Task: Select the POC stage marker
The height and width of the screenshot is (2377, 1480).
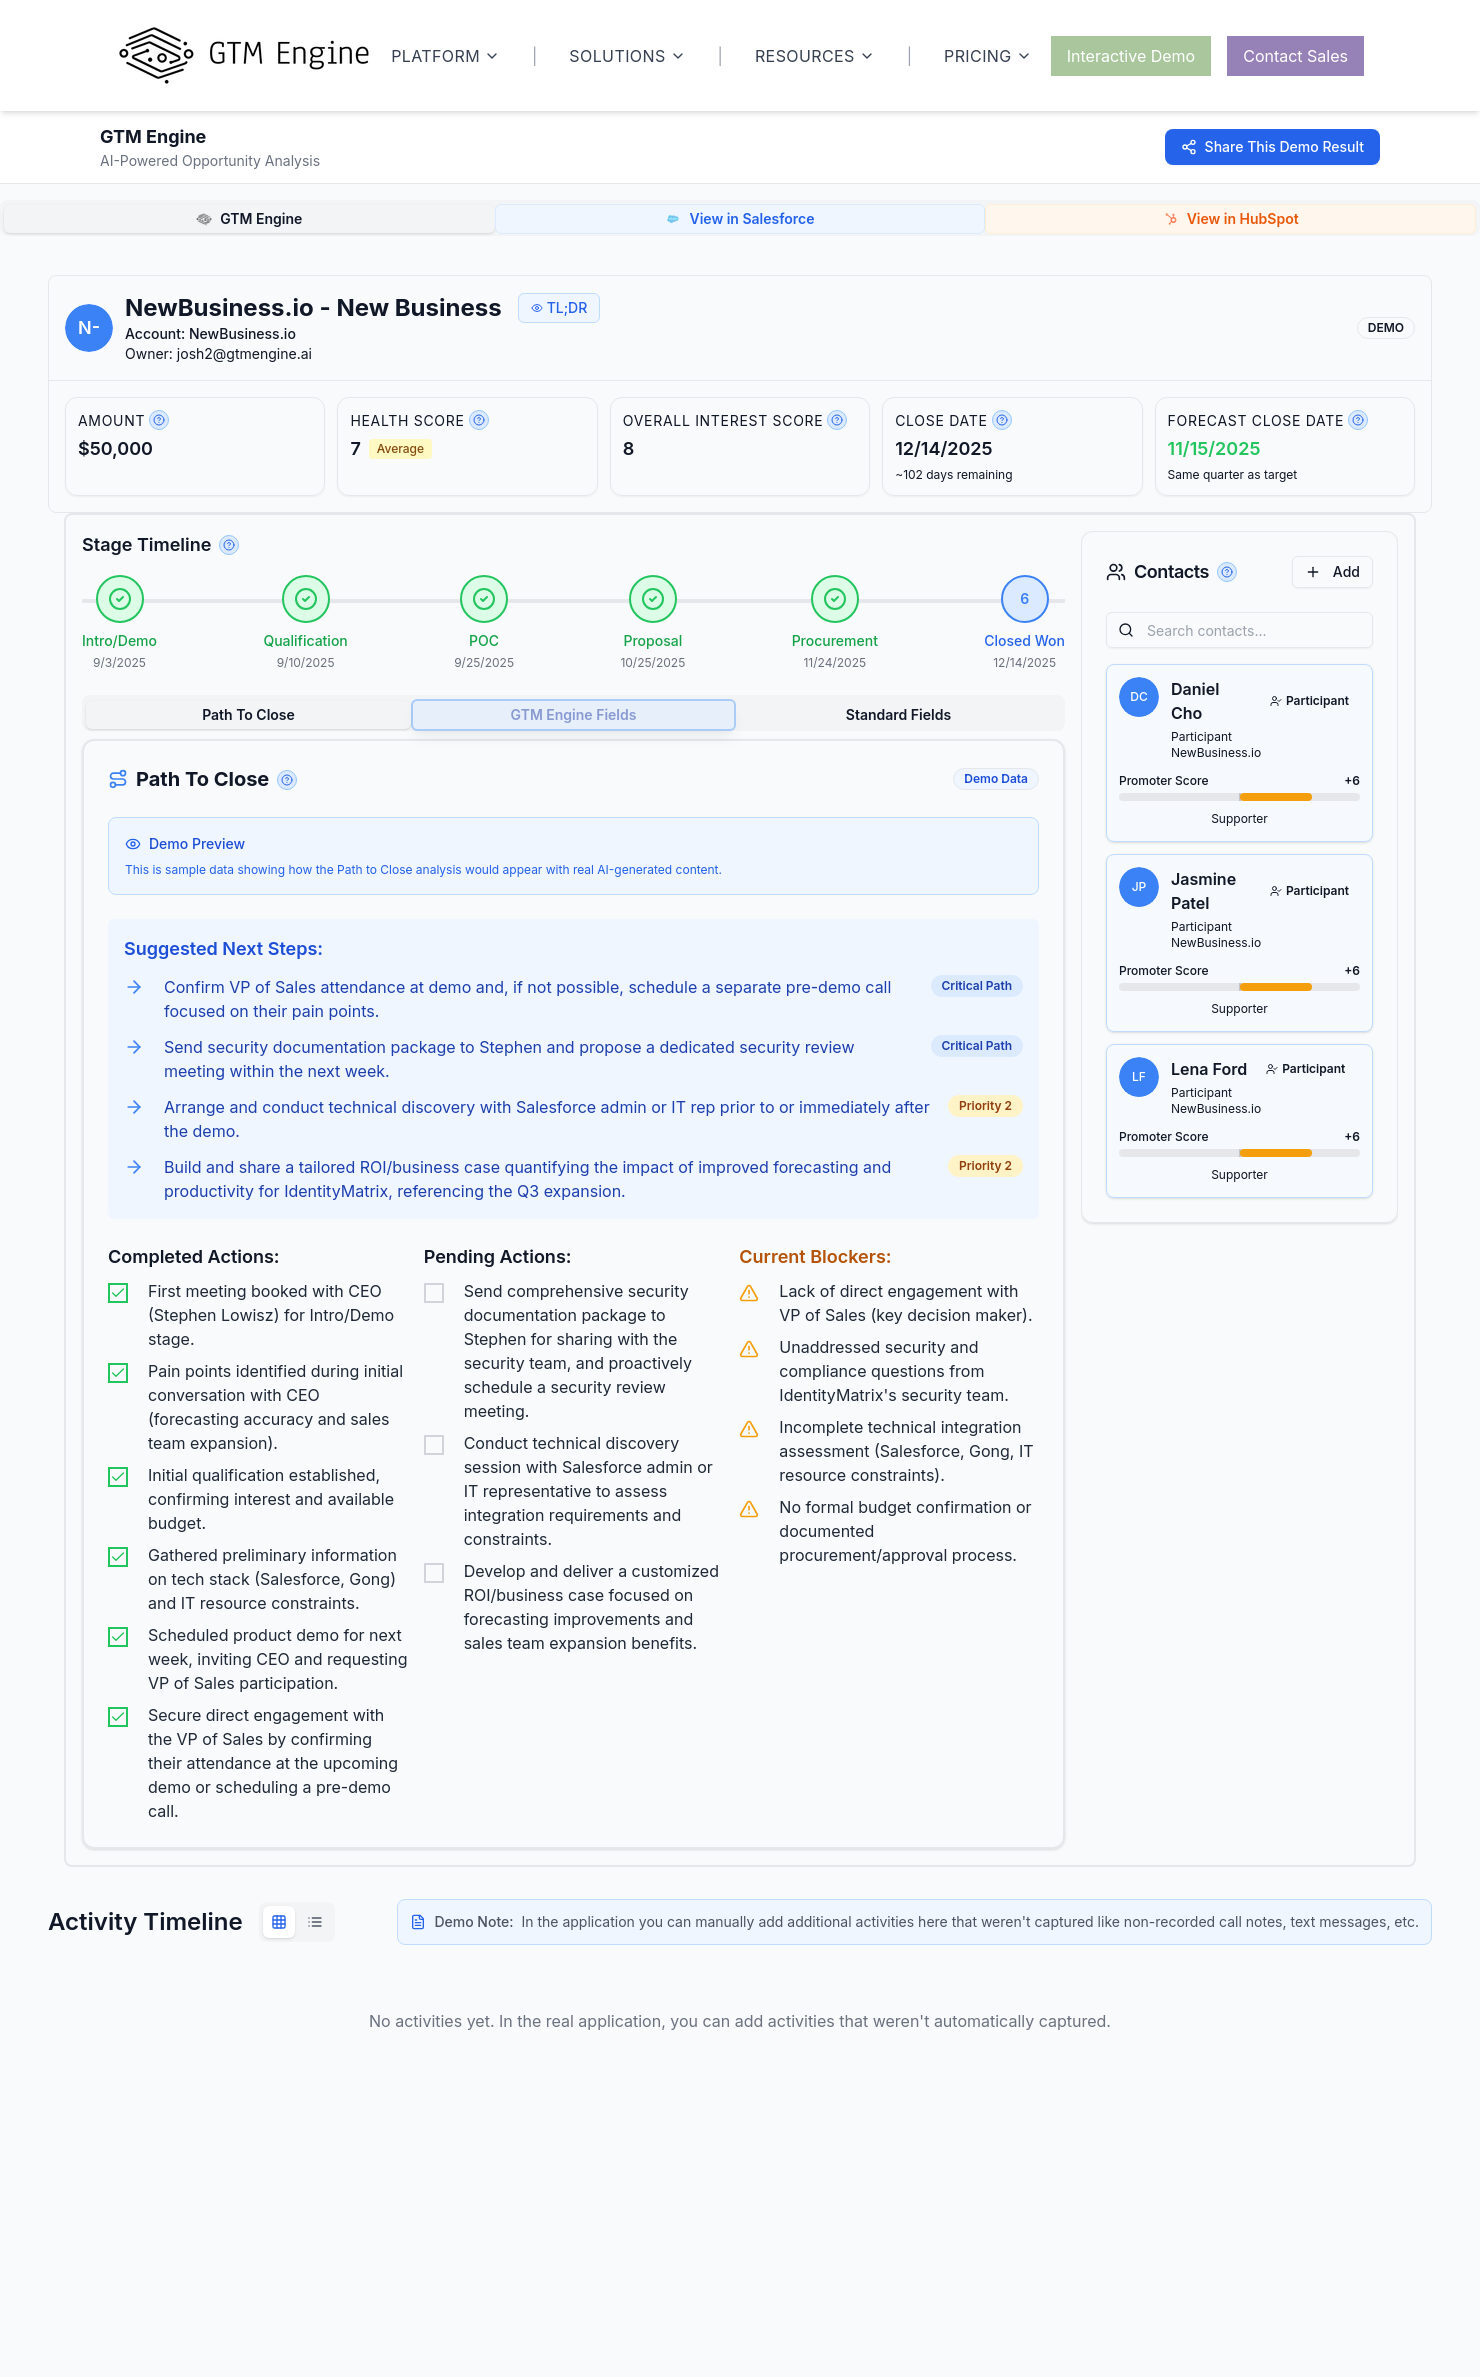Action: click(484, 599)
